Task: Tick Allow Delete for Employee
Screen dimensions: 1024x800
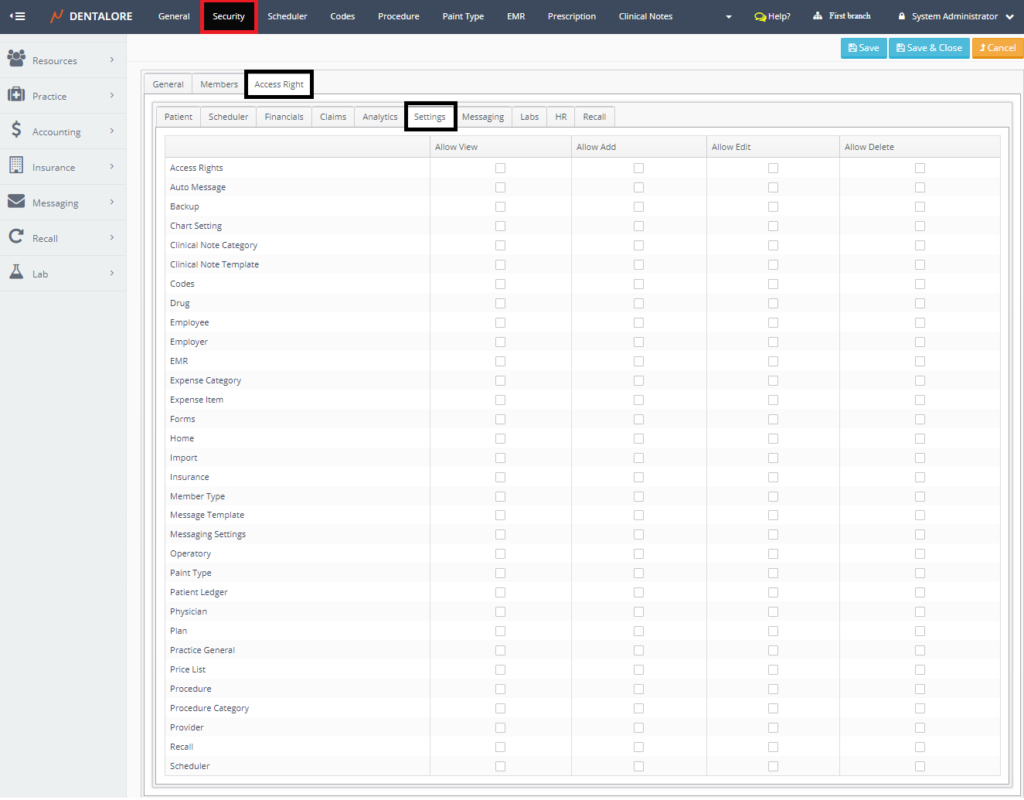Action: pos(919,322)
